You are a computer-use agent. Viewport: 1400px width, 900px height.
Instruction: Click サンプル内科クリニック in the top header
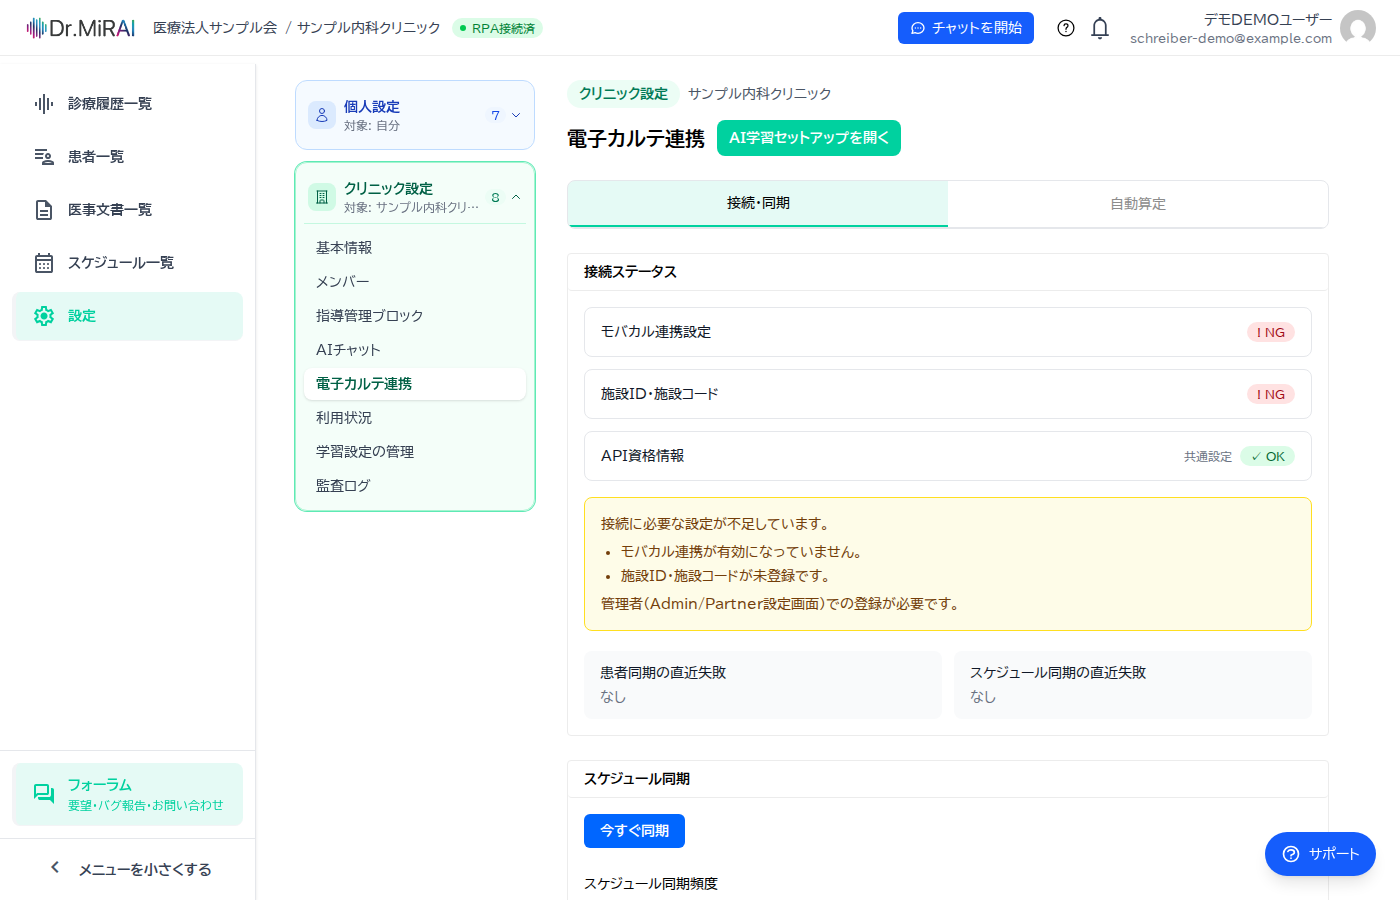pyautogui.click(x=369, y=28)
